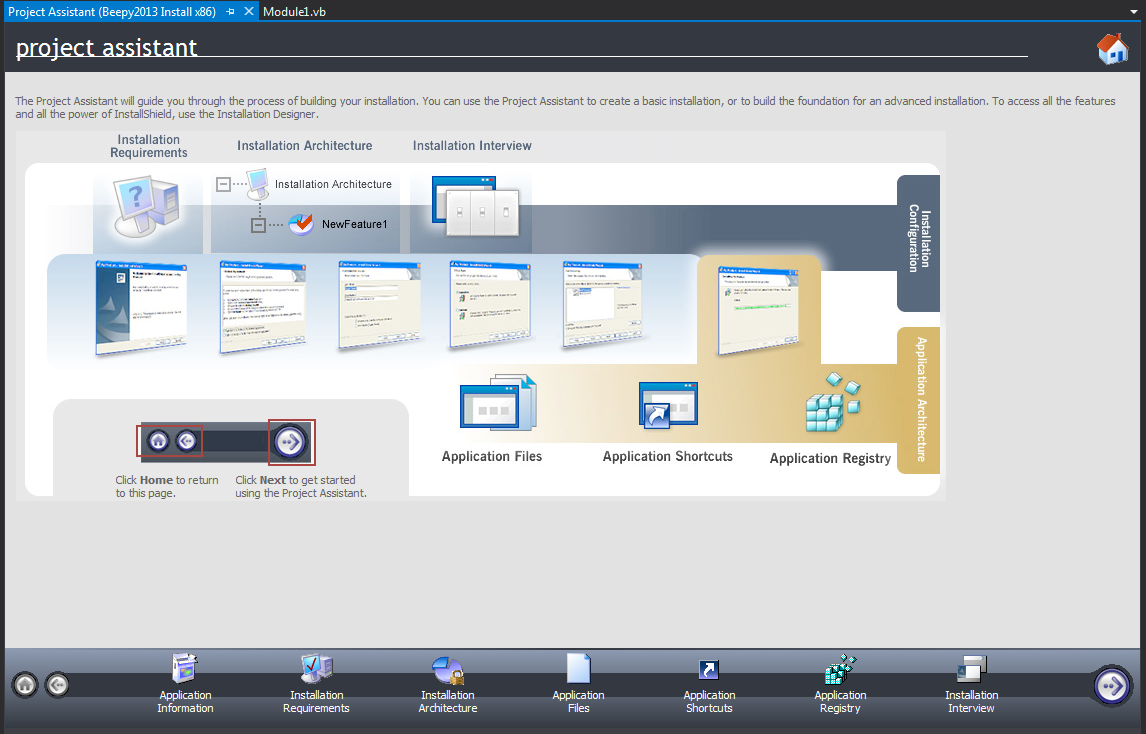Open Installation Requirements from the bottom bar
The width and height of the screenshot is (1146, 734).
pyautogui.click(x=316, y=669)
